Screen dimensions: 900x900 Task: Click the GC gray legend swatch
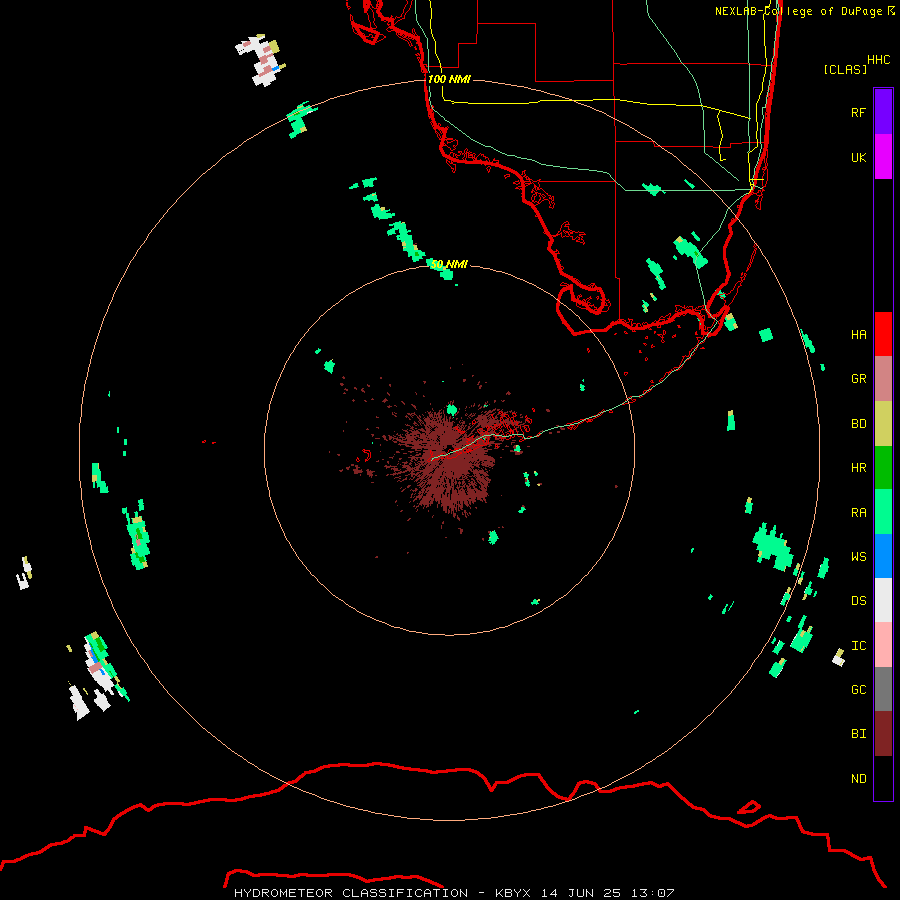coord(883,689)
